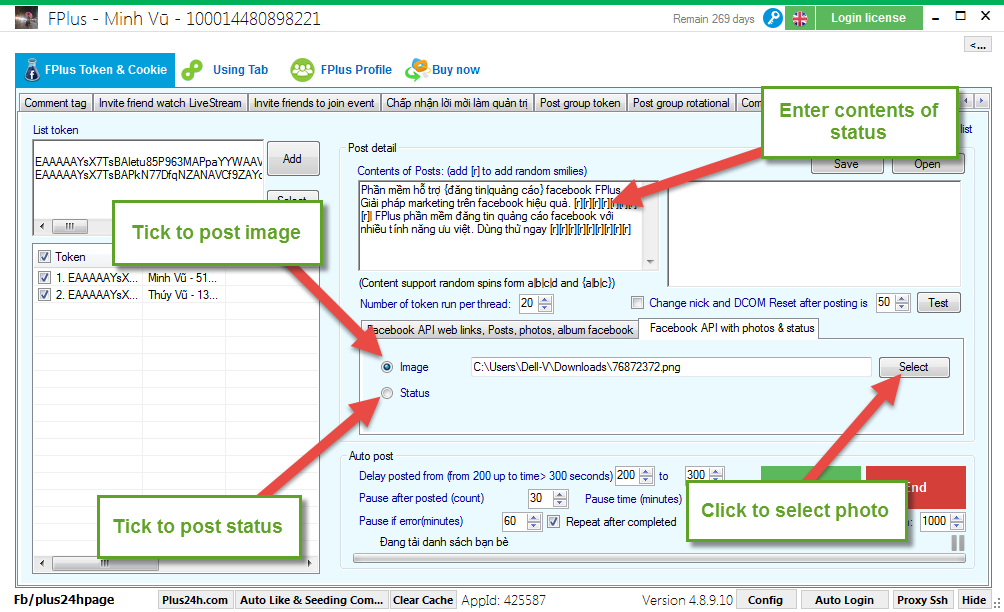Collapse panel with the "<..." button
The image size is (1004, 612).
click(x=978, y=44)
